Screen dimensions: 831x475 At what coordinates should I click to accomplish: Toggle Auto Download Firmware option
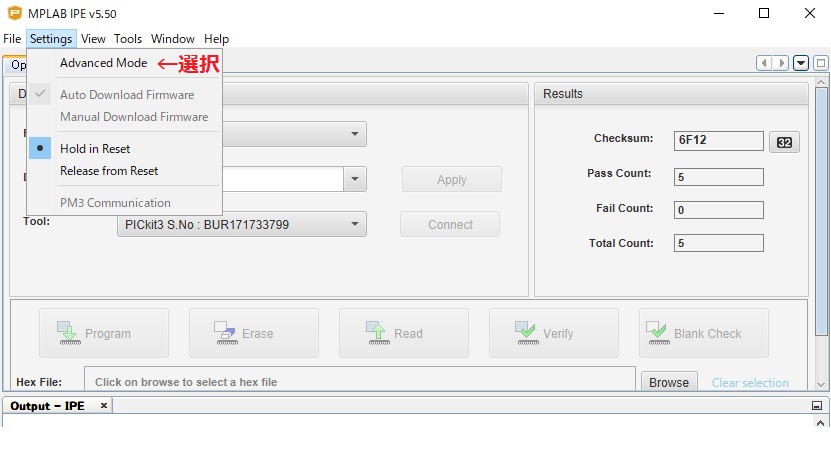[127, 95]
